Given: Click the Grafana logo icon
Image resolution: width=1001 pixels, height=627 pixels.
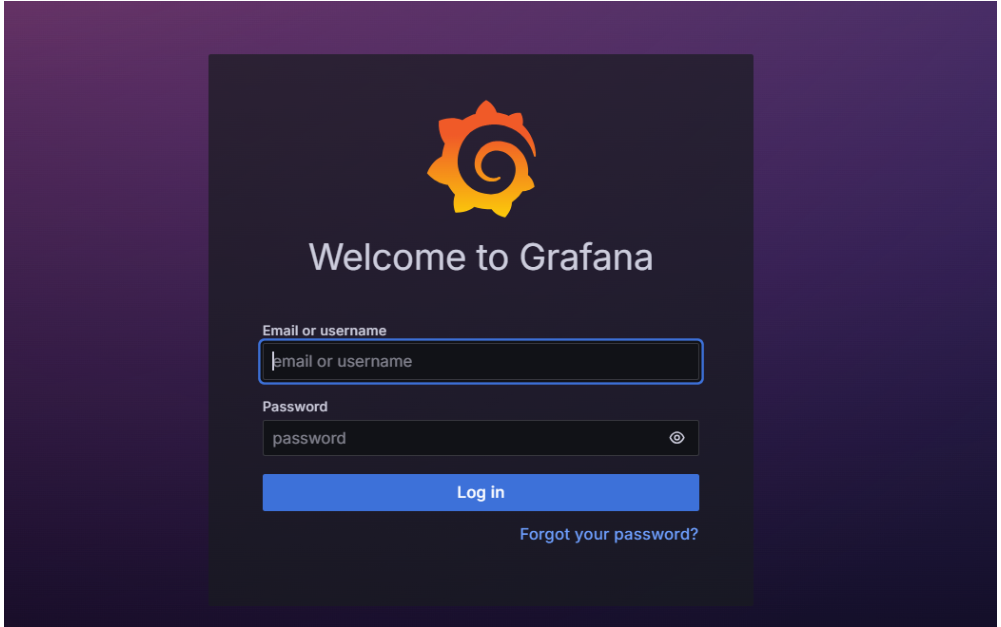Looking at the screenshot, I should [x=481, y=159].
